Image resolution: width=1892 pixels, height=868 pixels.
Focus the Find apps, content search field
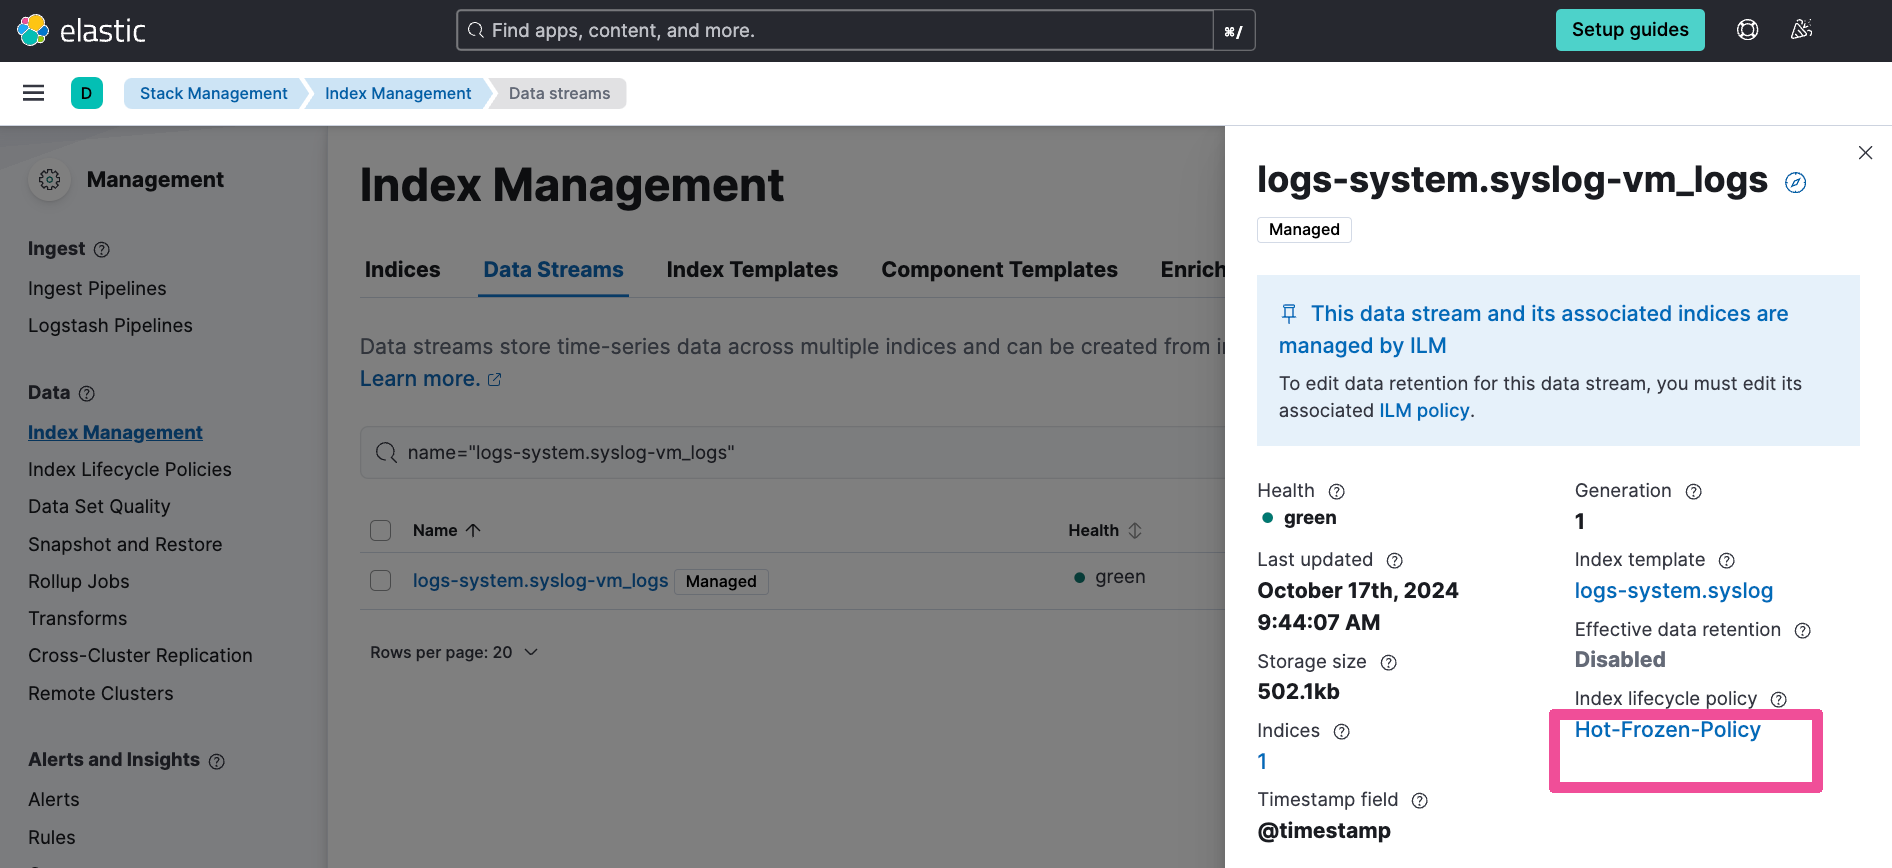835,30
